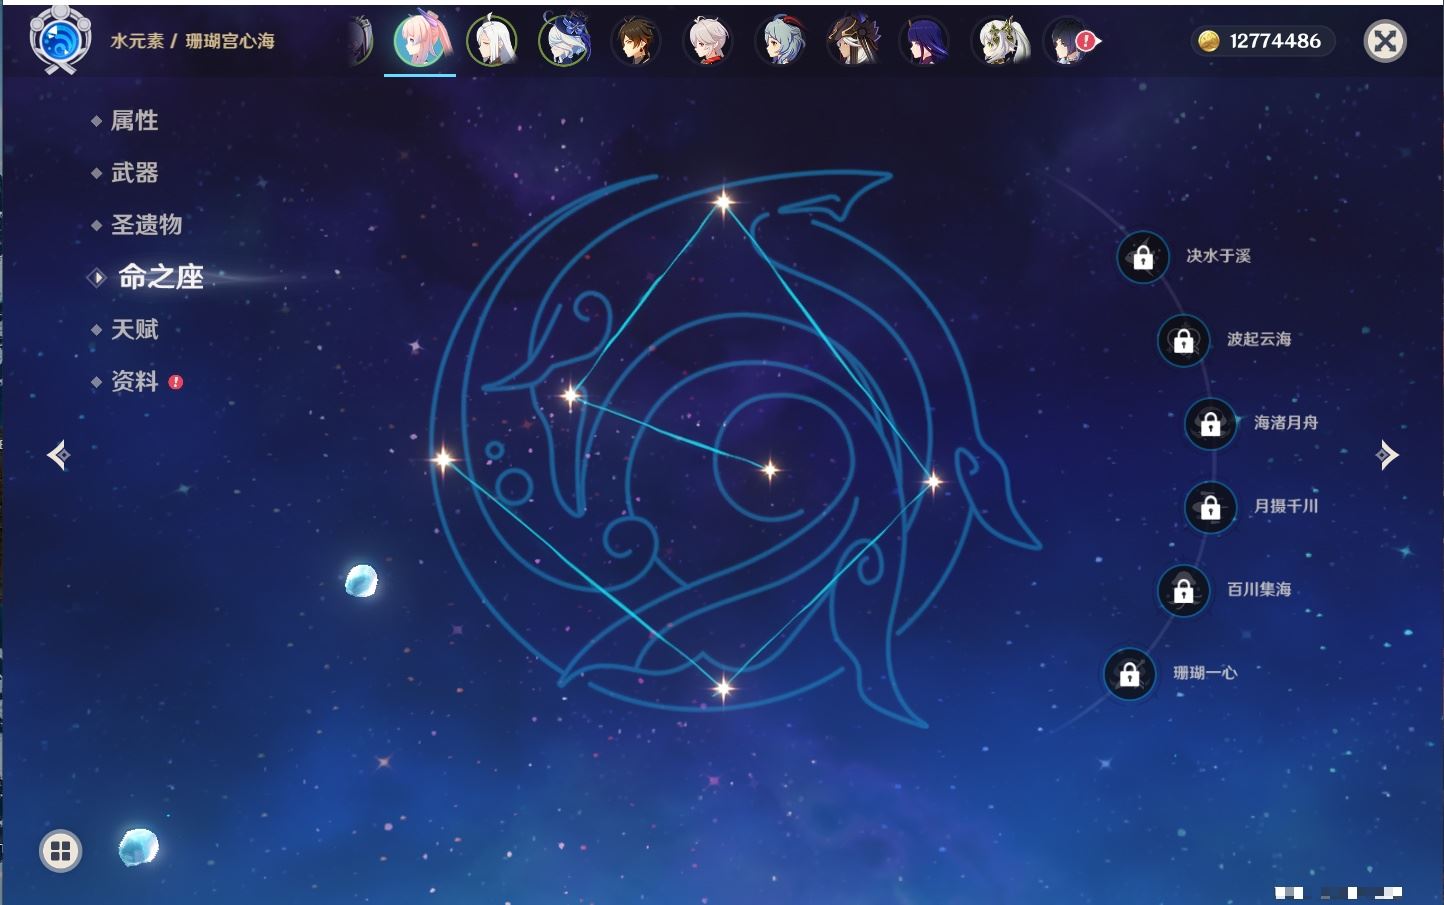Select the white-haired avatar with gold ornament
The height and width of the screenshot is (905, 1444).
pyautogui.click(x=999, y=41)
